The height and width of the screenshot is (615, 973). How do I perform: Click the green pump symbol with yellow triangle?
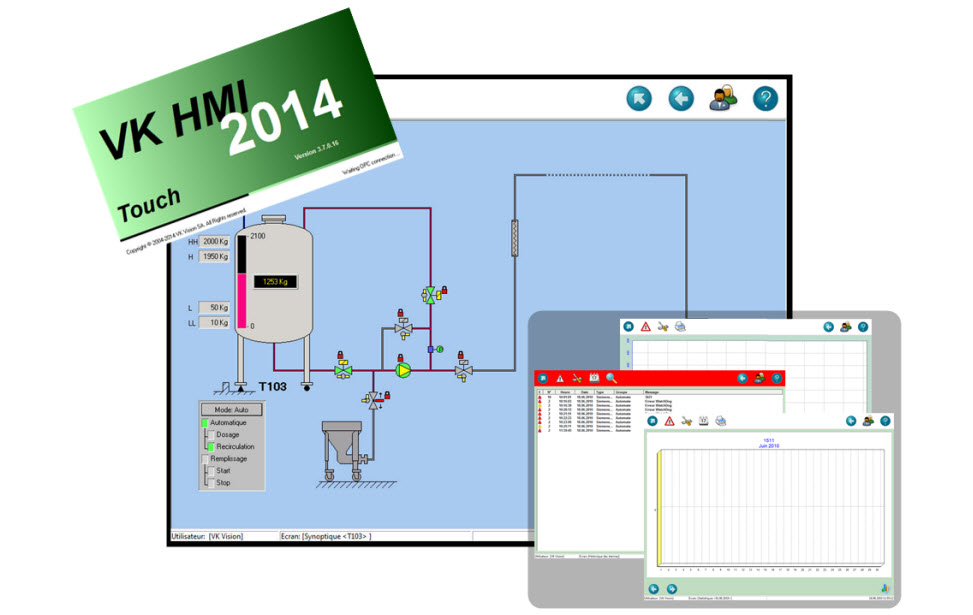coord(403,370)
